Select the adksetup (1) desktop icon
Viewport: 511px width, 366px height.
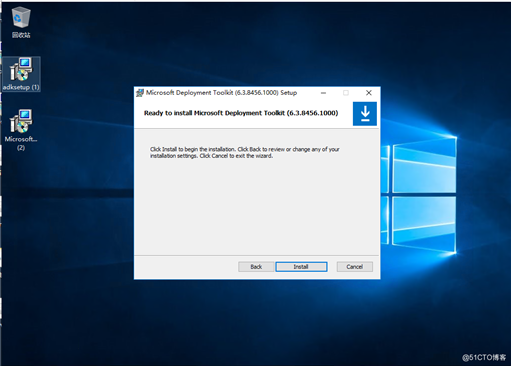point(21,74)
